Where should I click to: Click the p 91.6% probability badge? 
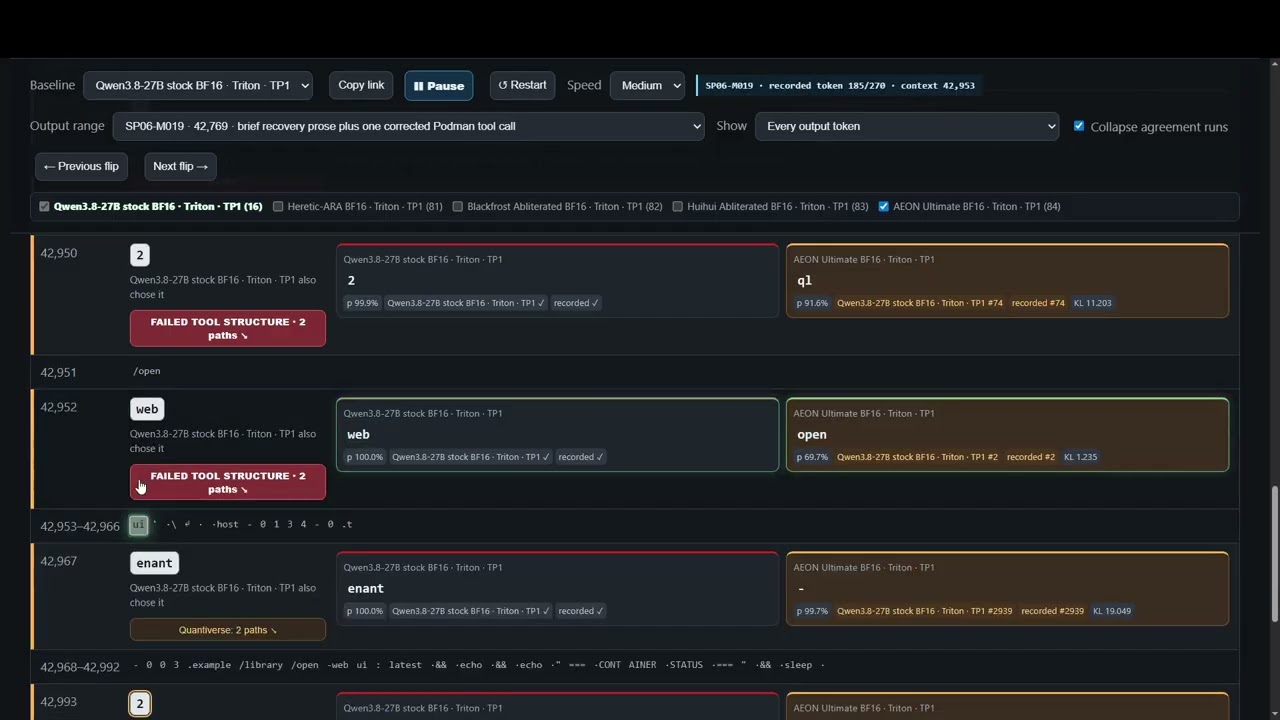tap(813, 303)
